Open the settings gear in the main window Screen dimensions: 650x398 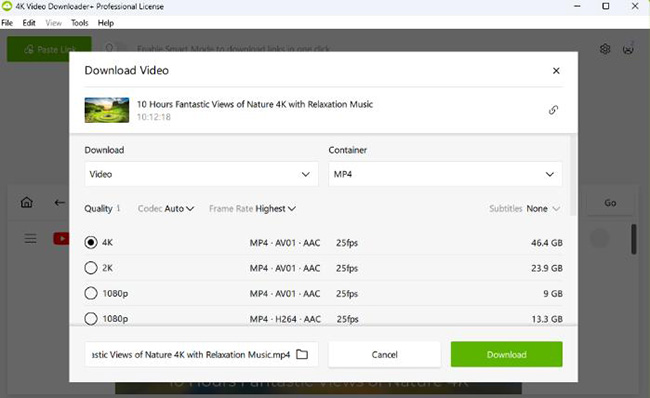(x=605, y=49)
